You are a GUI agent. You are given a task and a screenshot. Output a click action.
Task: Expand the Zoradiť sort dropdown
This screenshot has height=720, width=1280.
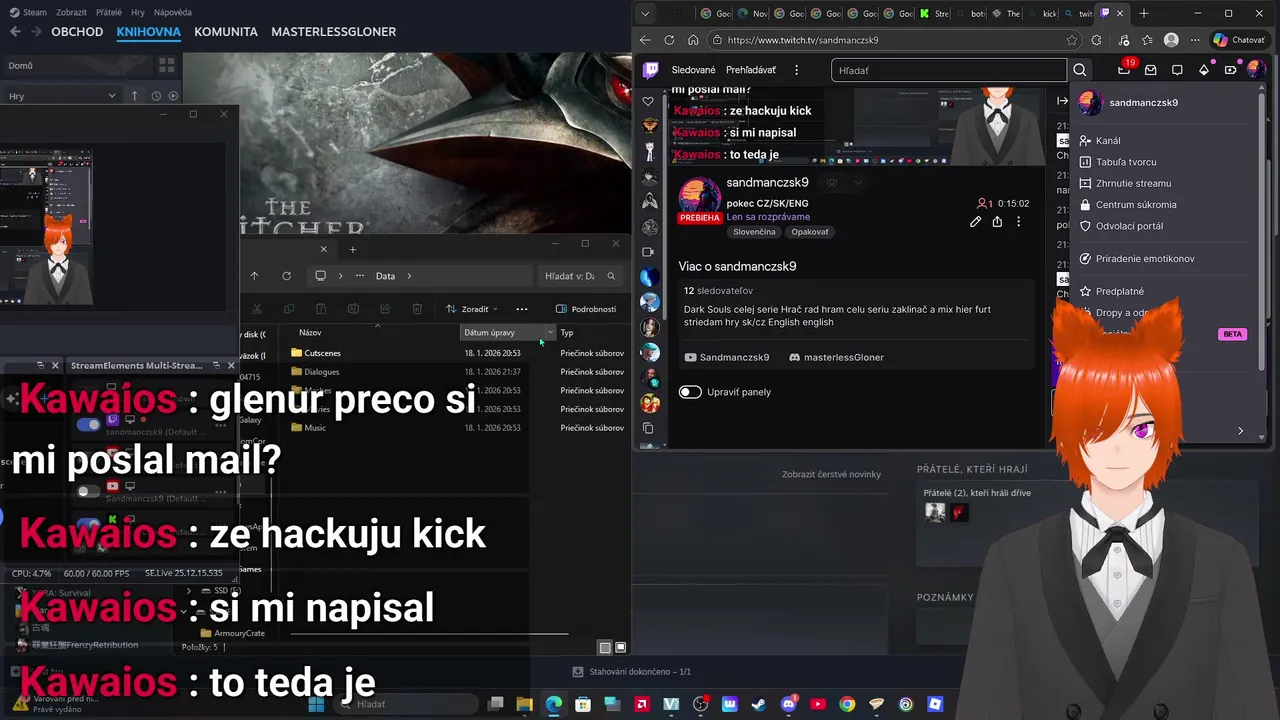click(x=472, y=309)
